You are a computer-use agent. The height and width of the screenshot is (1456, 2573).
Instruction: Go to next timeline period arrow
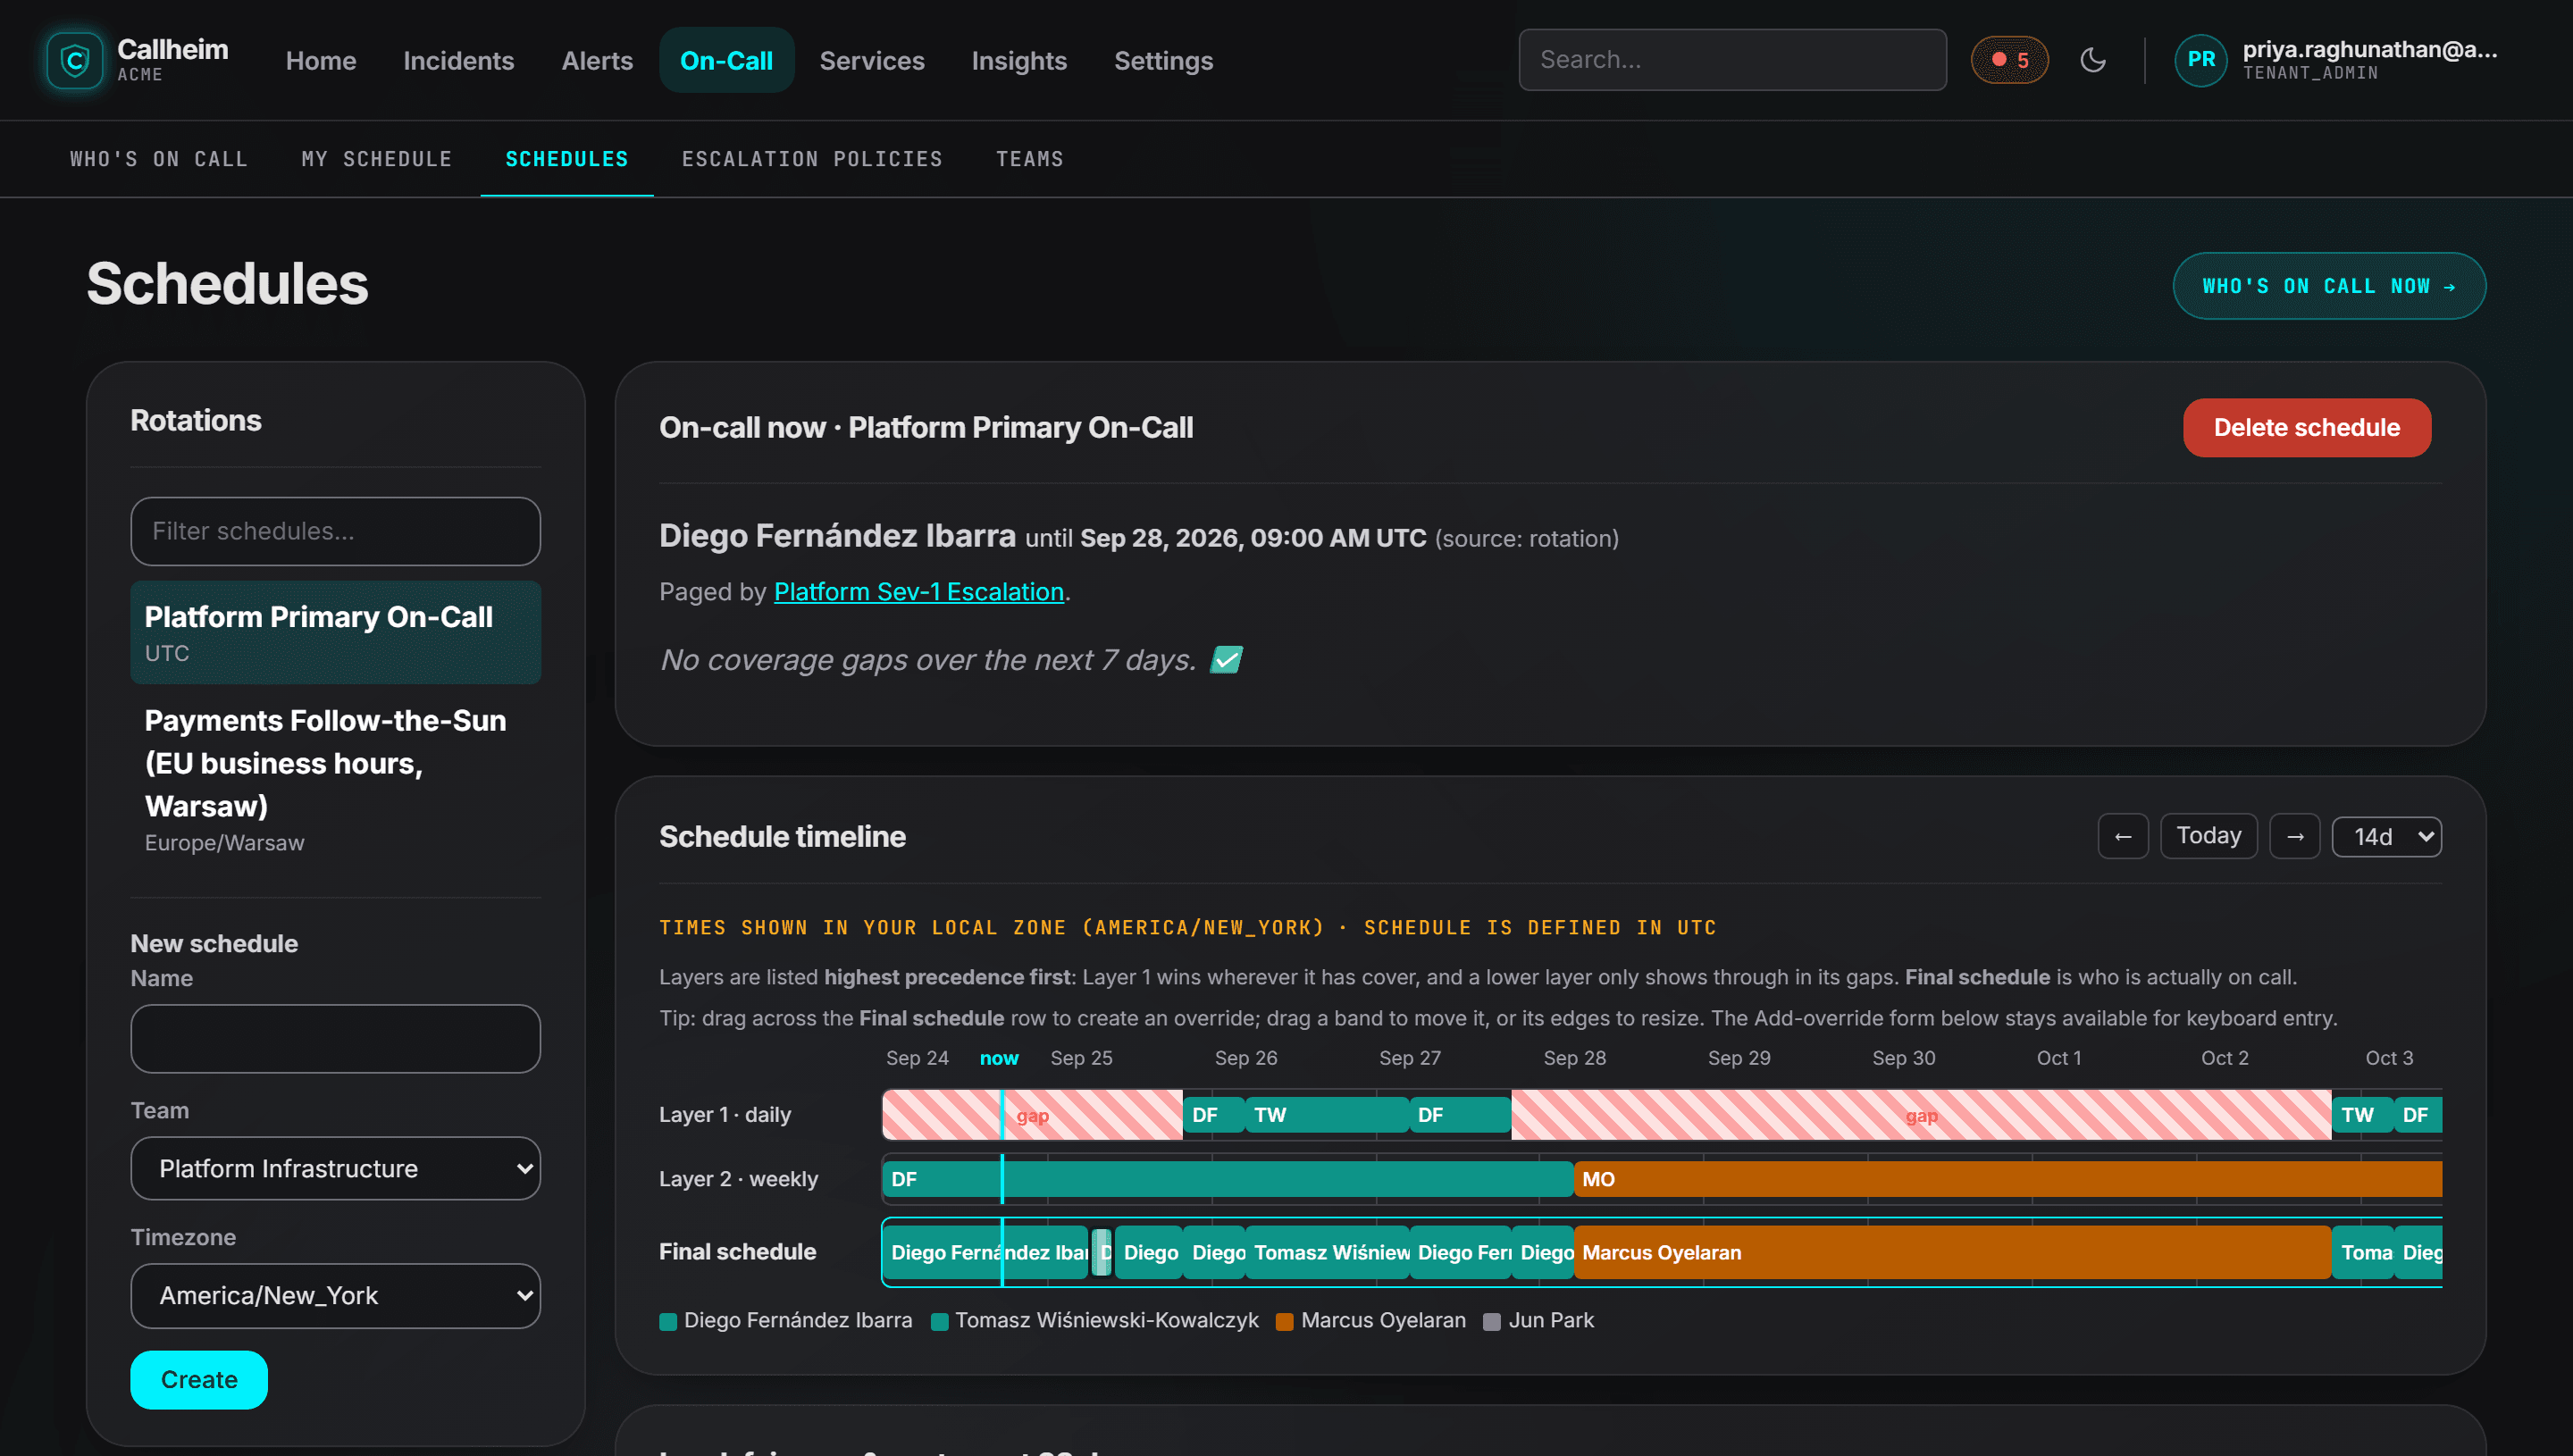tap(2294, 836)
